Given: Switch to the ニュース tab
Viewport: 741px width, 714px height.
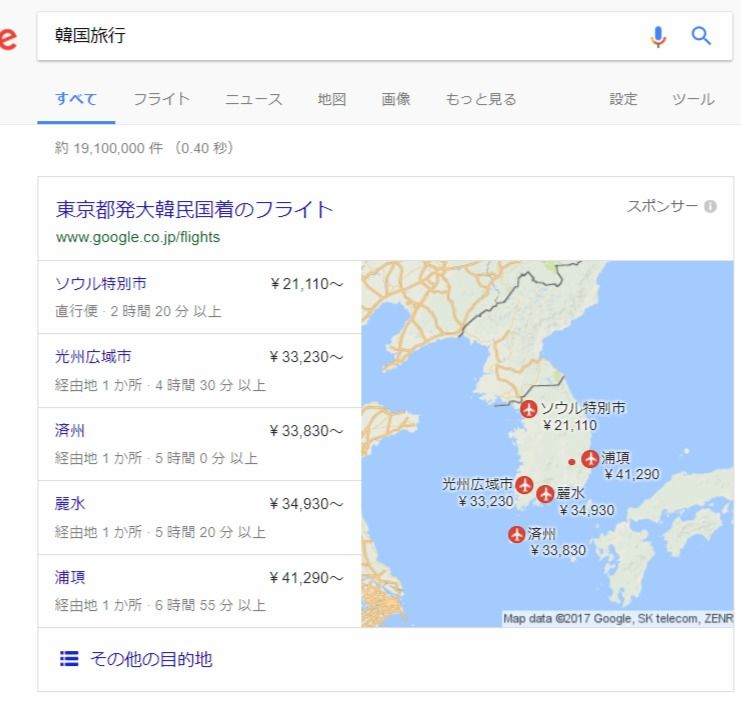Looking at the screenshot, I should pos(253,99).
